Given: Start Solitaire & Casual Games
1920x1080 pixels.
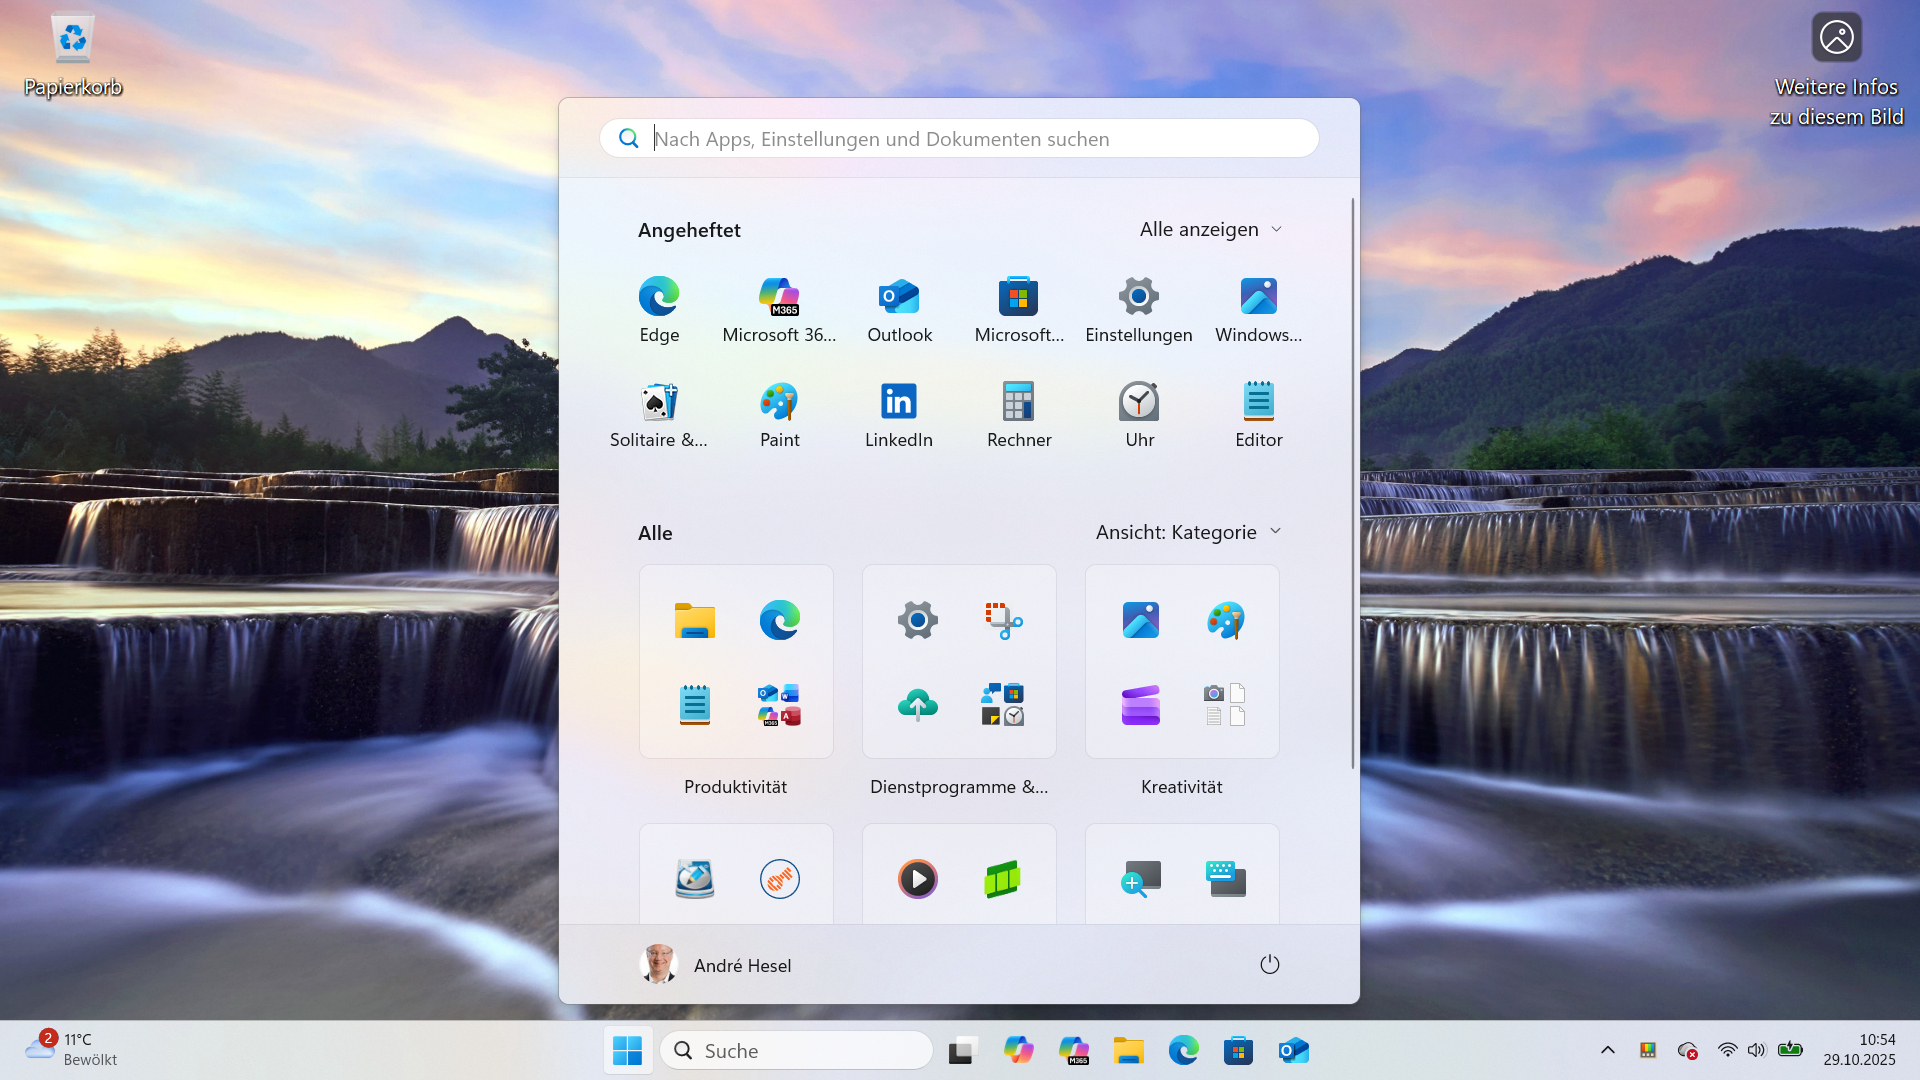Looking at the screenshot, I should pos(659,412).
